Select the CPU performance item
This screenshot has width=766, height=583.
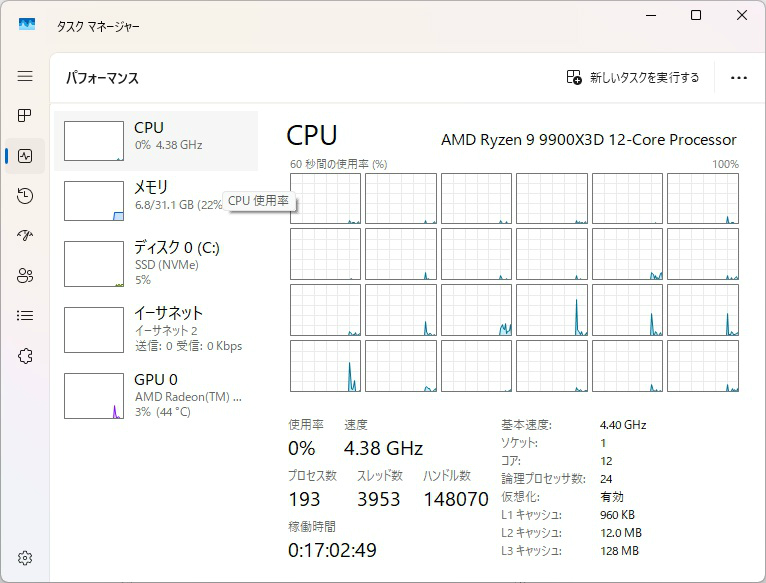pyautogui.click(x=157, y=141)
